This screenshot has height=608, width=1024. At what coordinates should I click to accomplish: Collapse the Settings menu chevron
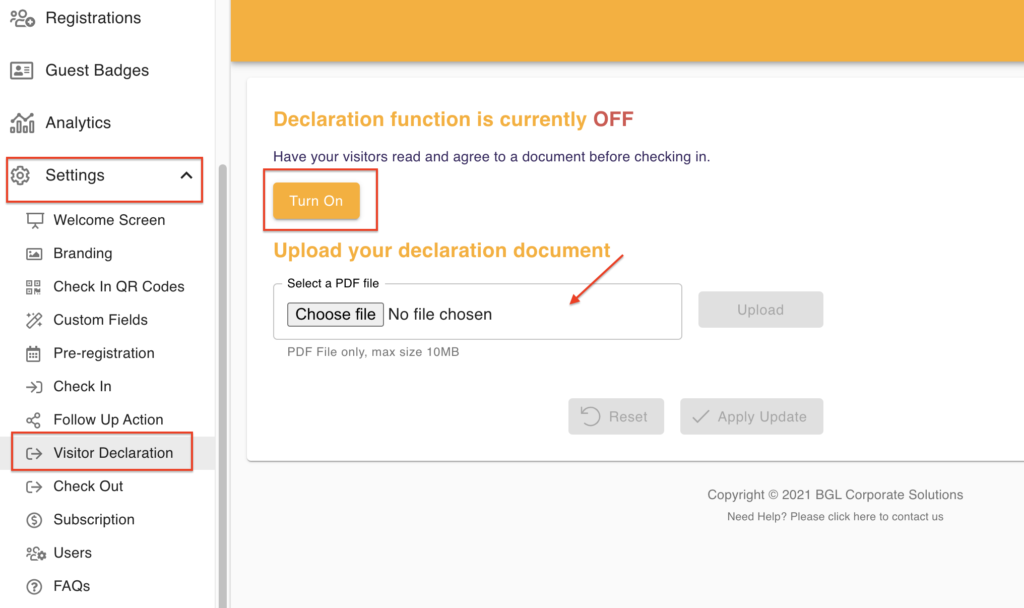point(186,176)
